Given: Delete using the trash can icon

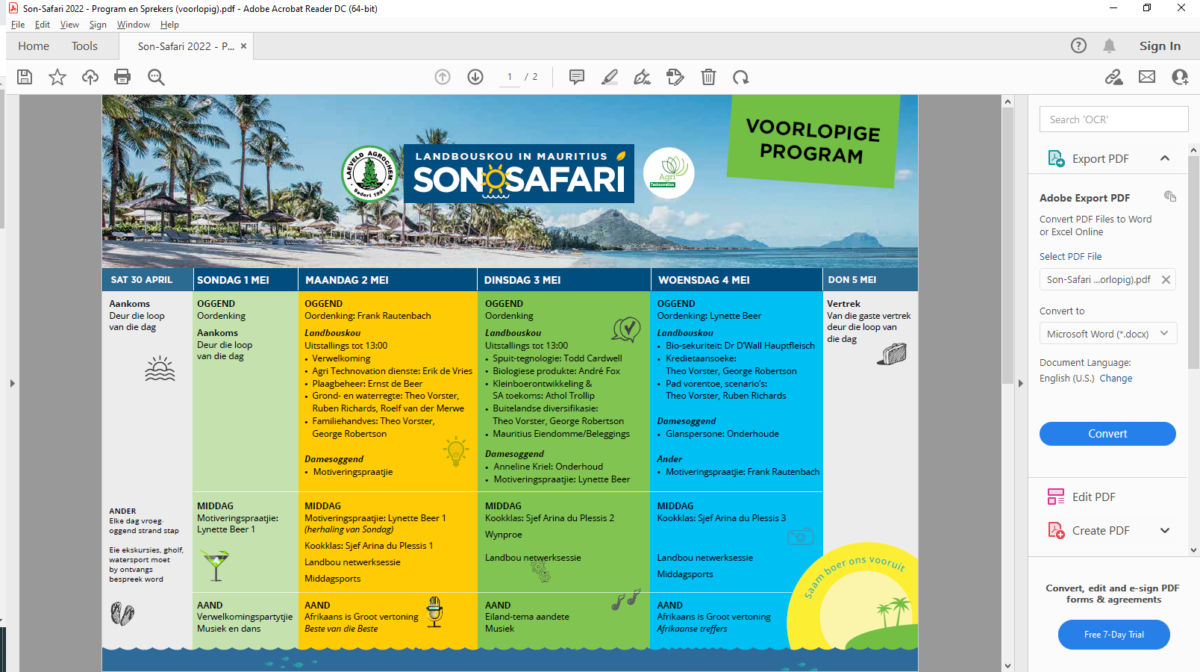Looking at the screenshot, I should 708,77.
